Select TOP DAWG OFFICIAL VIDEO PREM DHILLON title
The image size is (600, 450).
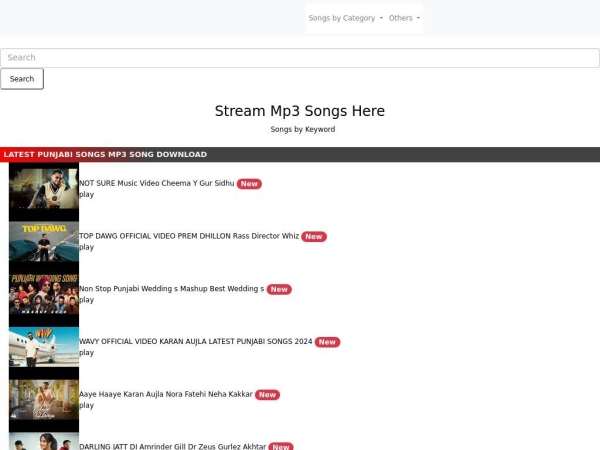tap(189, 236)
